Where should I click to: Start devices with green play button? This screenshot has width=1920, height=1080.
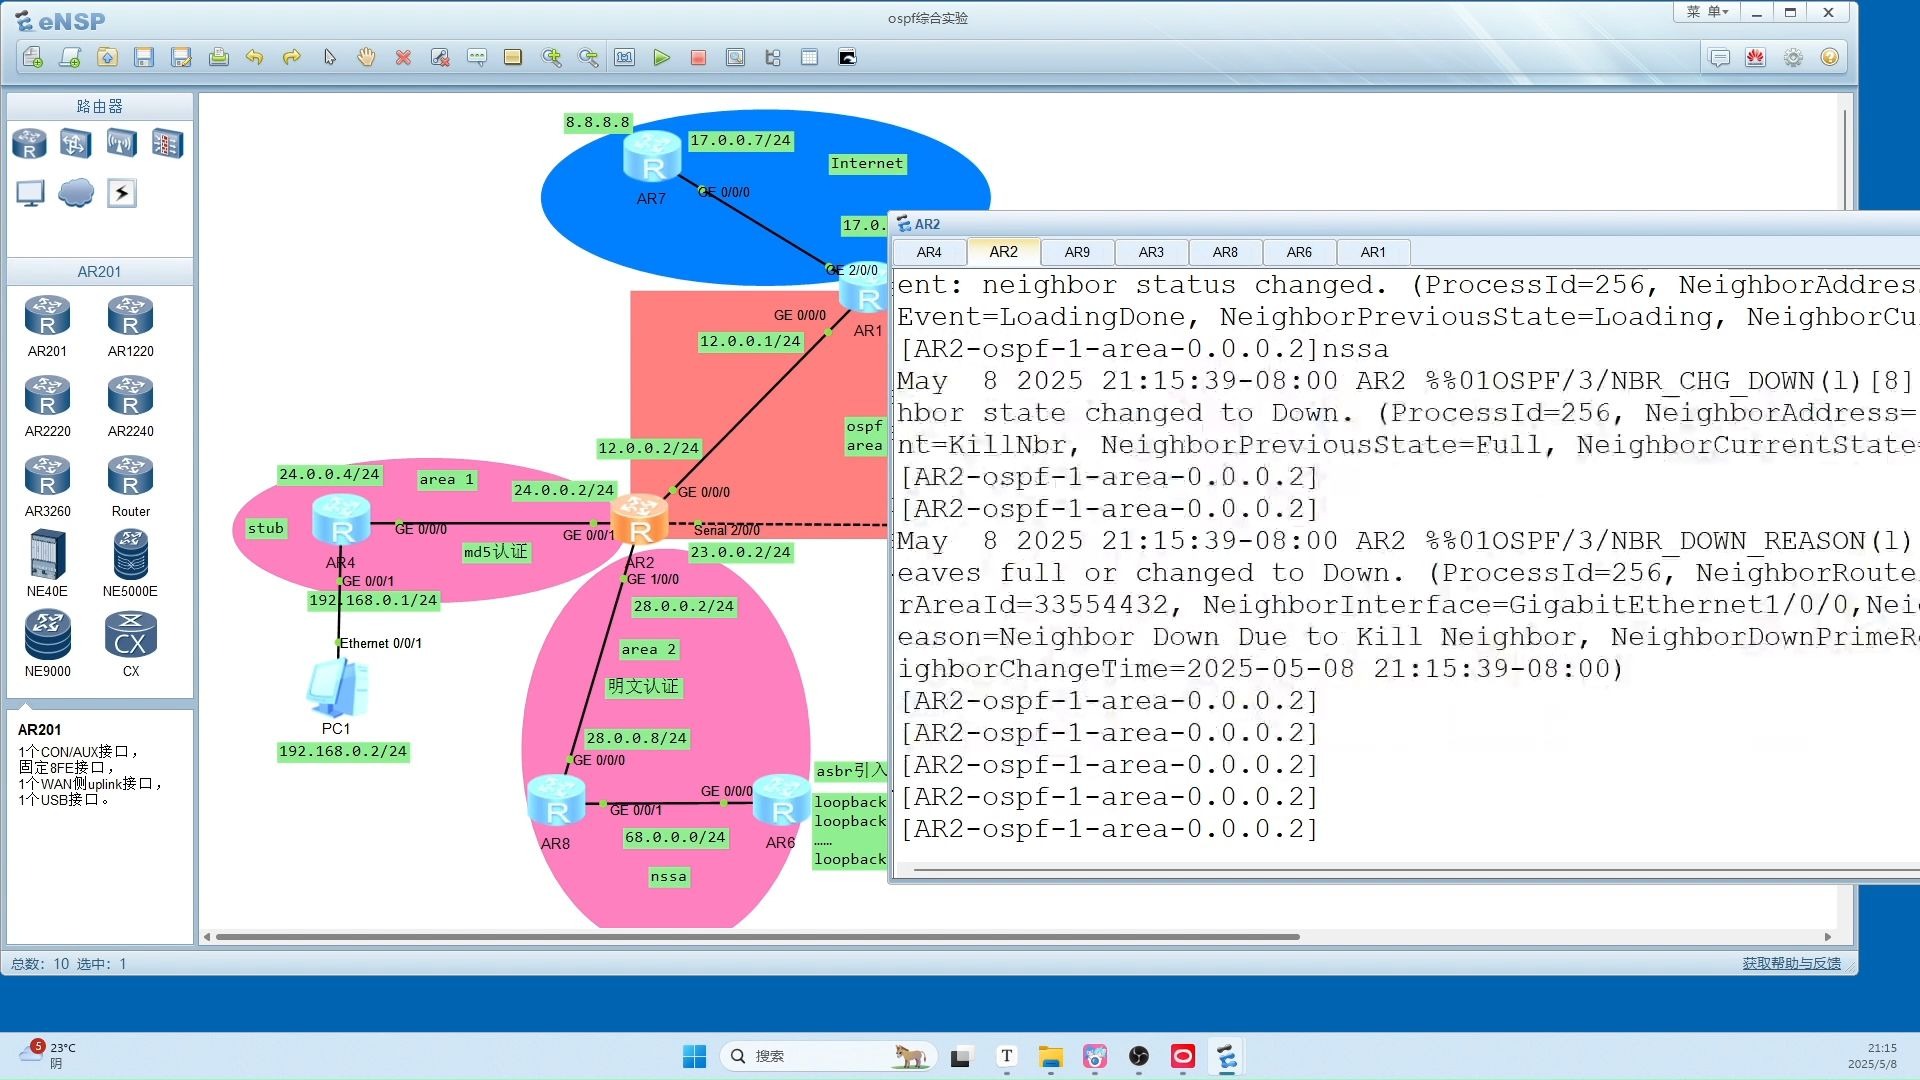coord(662,58)
